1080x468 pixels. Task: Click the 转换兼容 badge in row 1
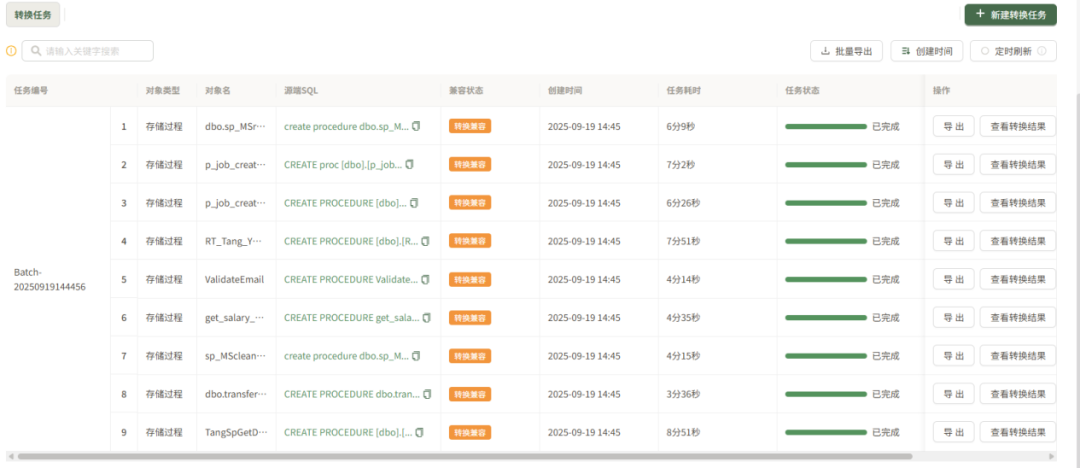point(470,127)
